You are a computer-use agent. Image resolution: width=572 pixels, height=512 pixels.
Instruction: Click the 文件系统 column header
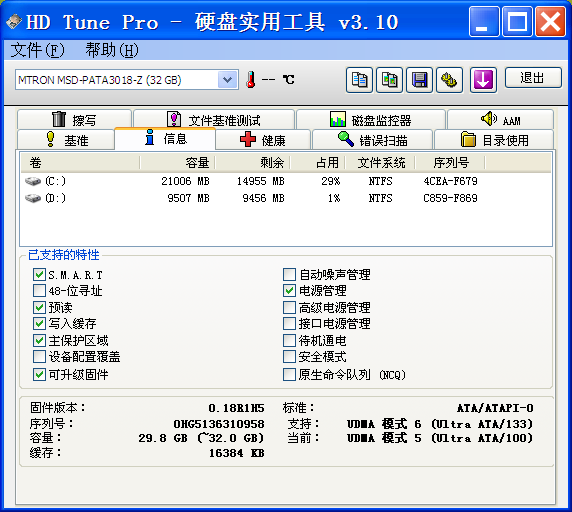tap(380, 162)
